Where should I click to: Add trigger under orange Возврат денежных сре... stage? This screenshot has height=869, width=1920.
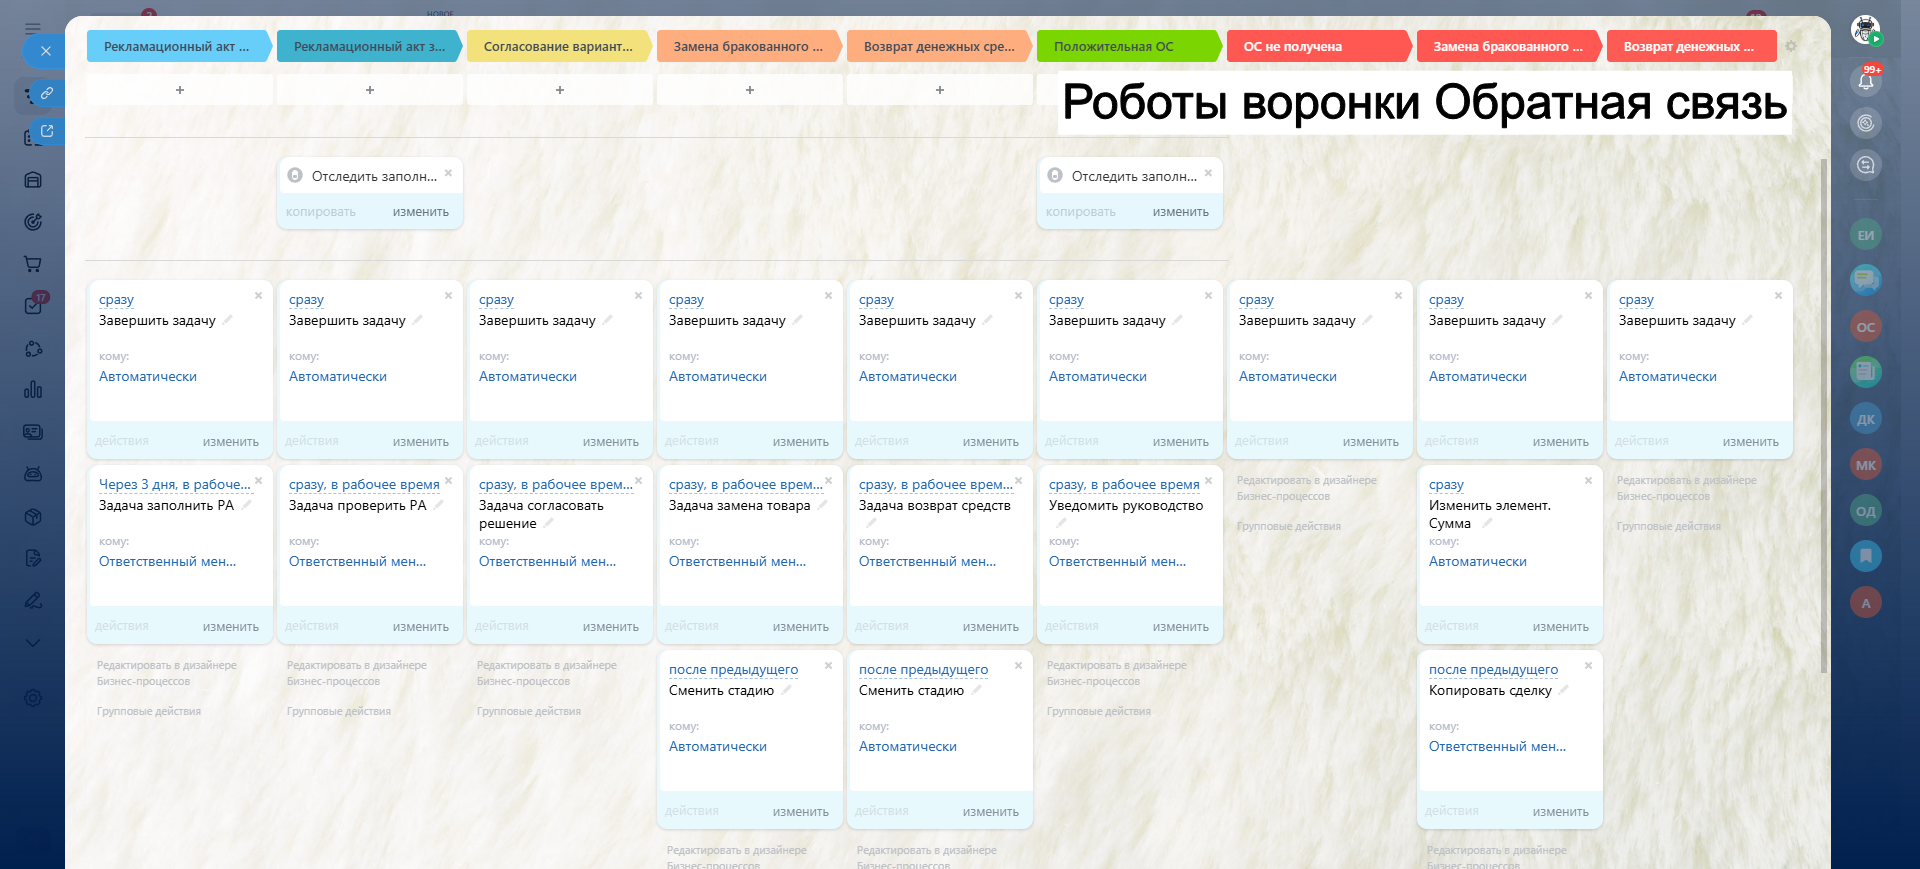point(940,90)
